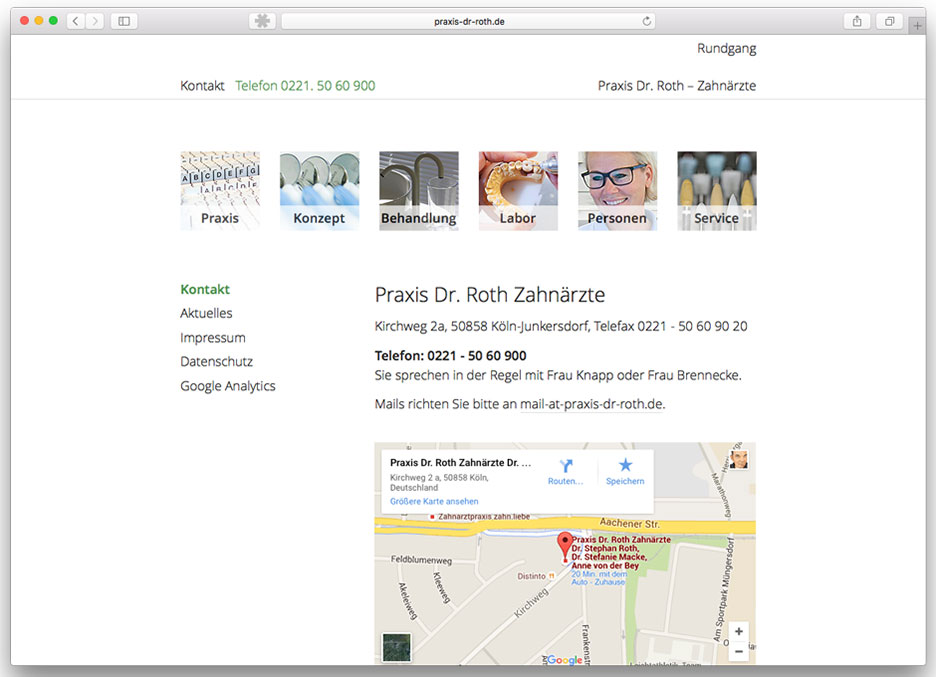This screenshot has width=936, height=677.
Task: Open the Rundgang link at top
Action: pos(726,48)
